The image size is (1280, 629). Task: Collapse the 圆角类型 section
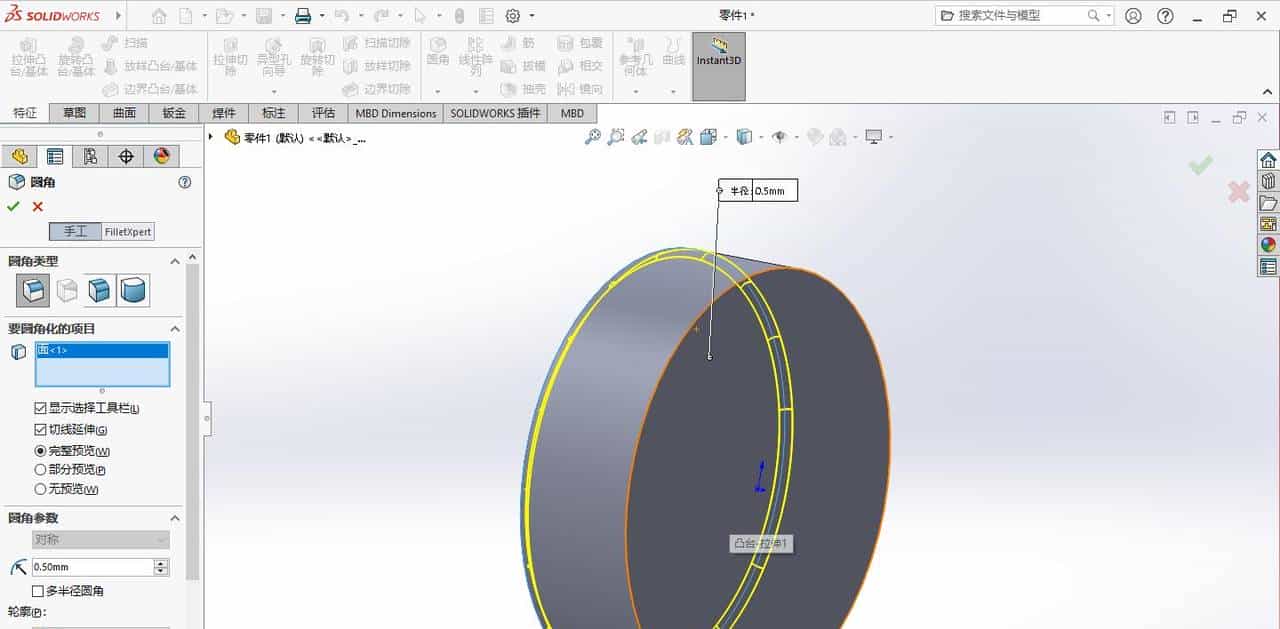[174, 261]
